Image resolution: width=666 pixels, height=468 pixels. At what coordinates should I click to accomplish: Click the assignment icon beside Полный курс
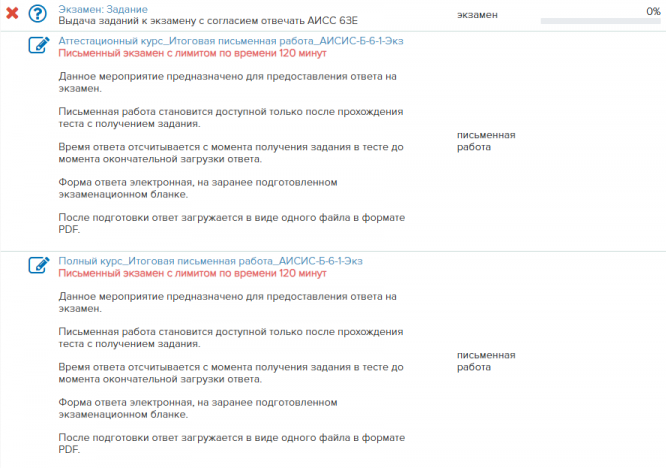38,265
